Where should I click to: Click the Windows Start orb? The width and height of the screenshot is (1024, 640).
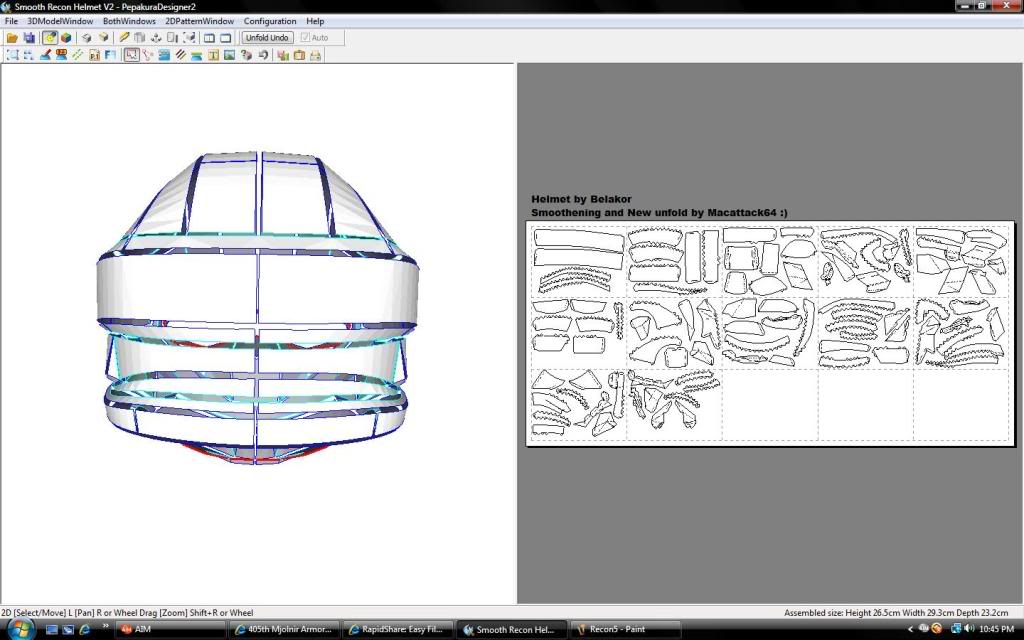point(21,629)
